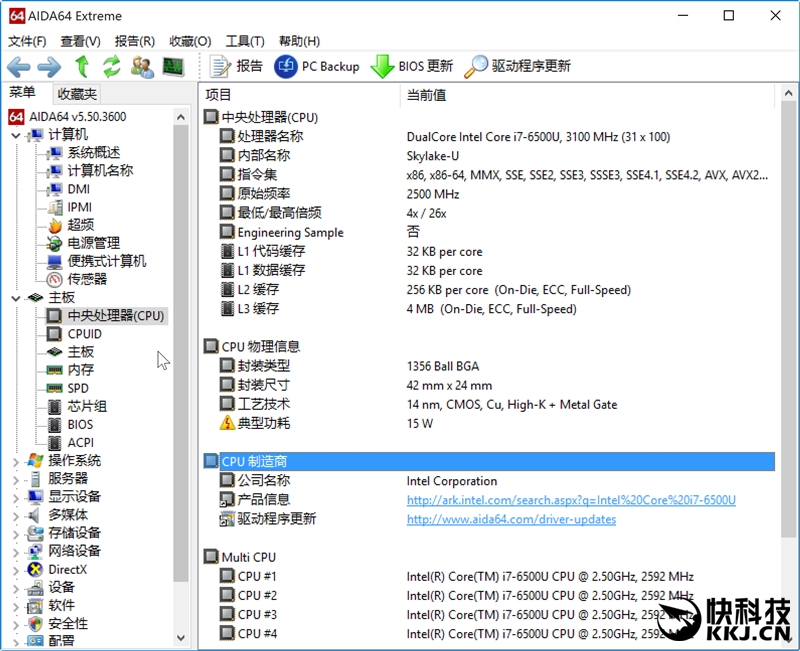Click the green up arrow icon
This screenshot has width=800, height=651.
[82, 67]
